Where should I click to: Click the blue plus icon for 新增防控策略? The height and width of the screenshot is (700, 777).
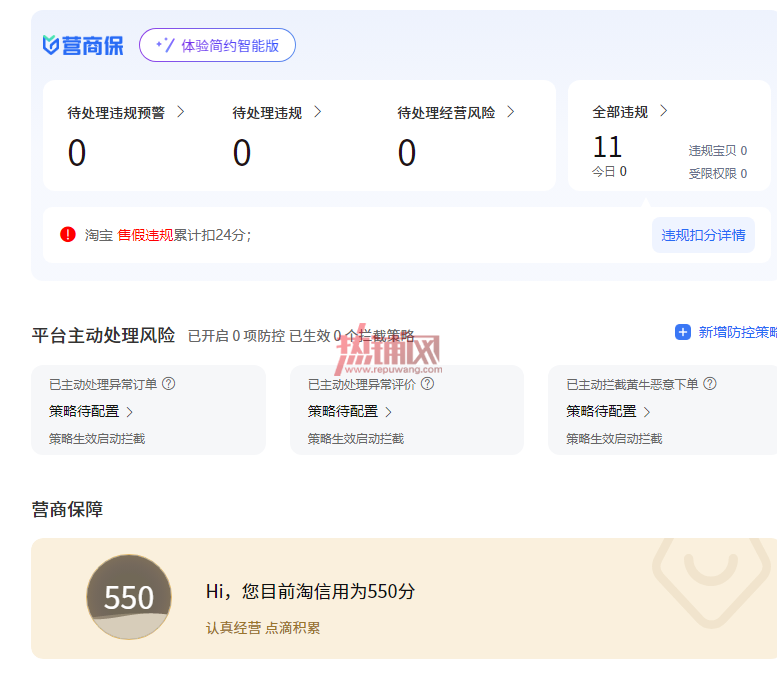pos(683,332)
